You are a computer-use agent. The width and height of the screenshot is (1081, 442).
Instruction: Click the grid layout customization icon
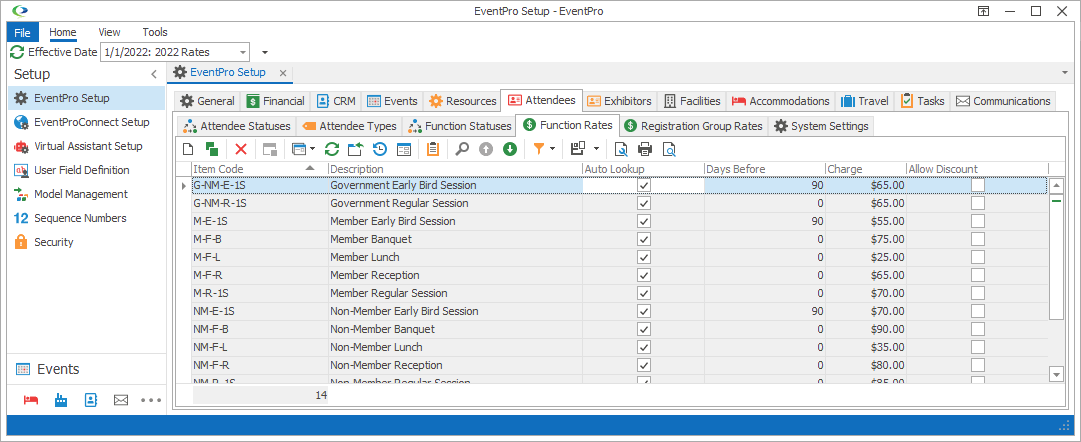pos(578,148)
